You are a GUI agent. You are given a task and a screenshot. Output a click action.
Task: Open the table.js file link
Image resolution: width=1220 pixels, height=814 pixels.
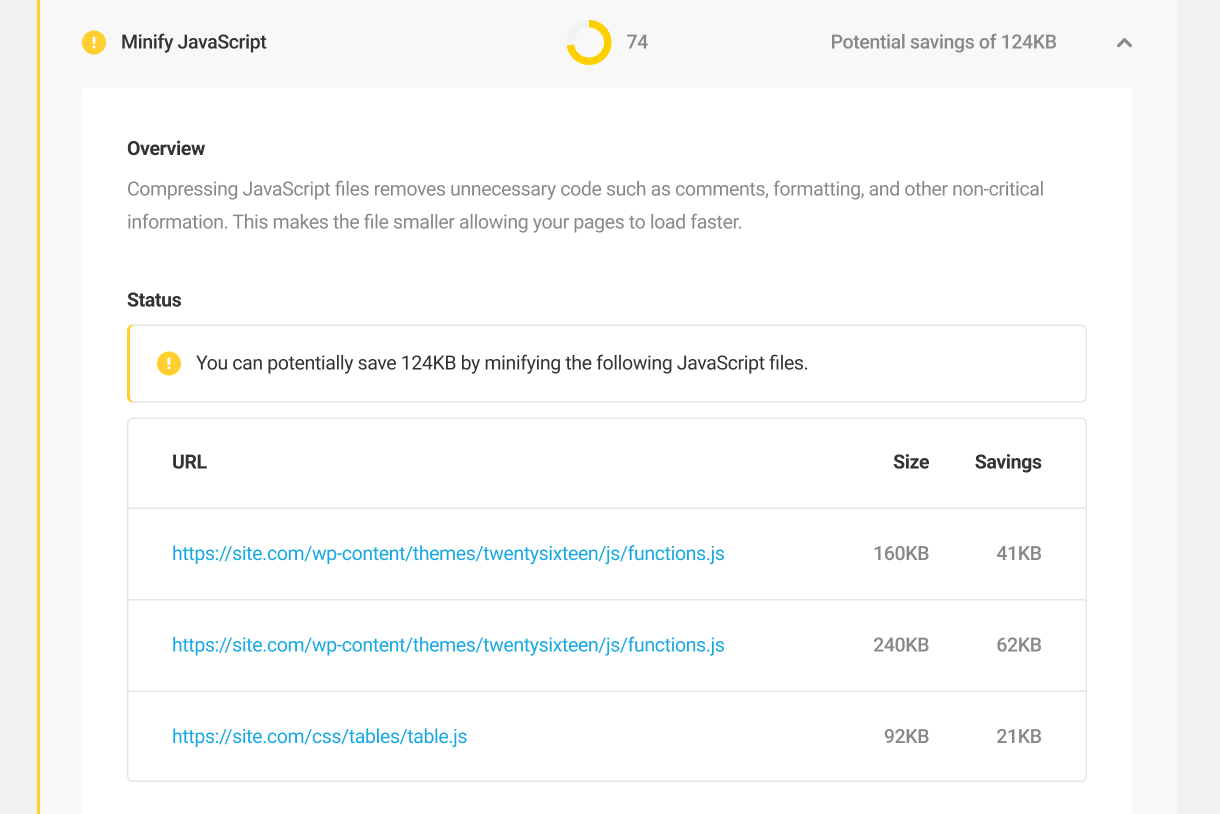point(319,736)
